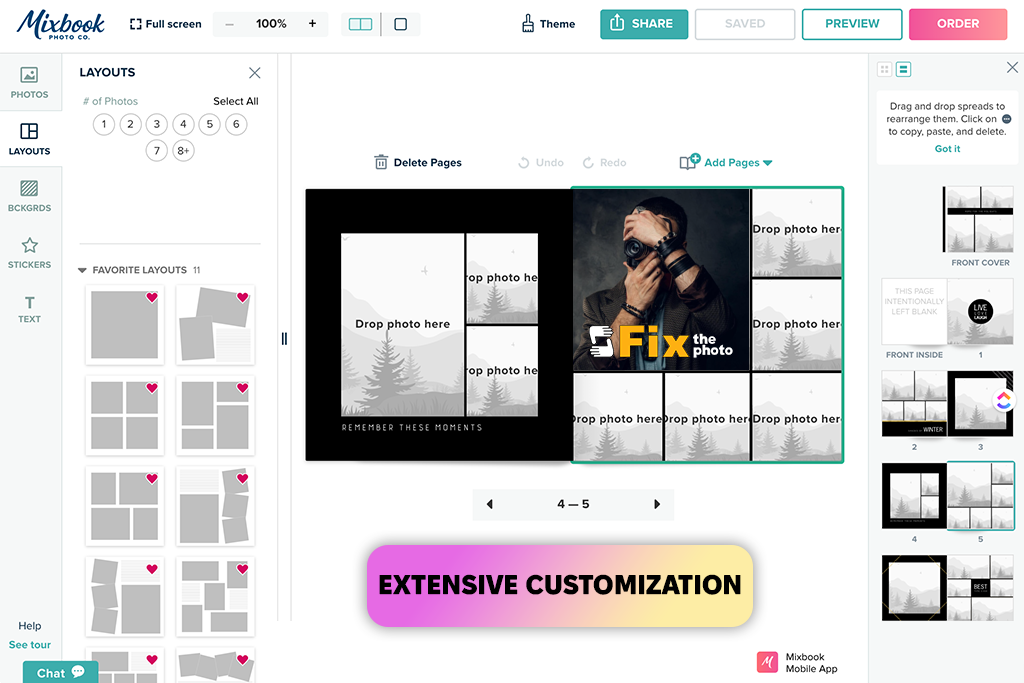This screenshot has height=683, width=1024.
Task: Click the page indicator 4 — 5
Action: (573, 504)
